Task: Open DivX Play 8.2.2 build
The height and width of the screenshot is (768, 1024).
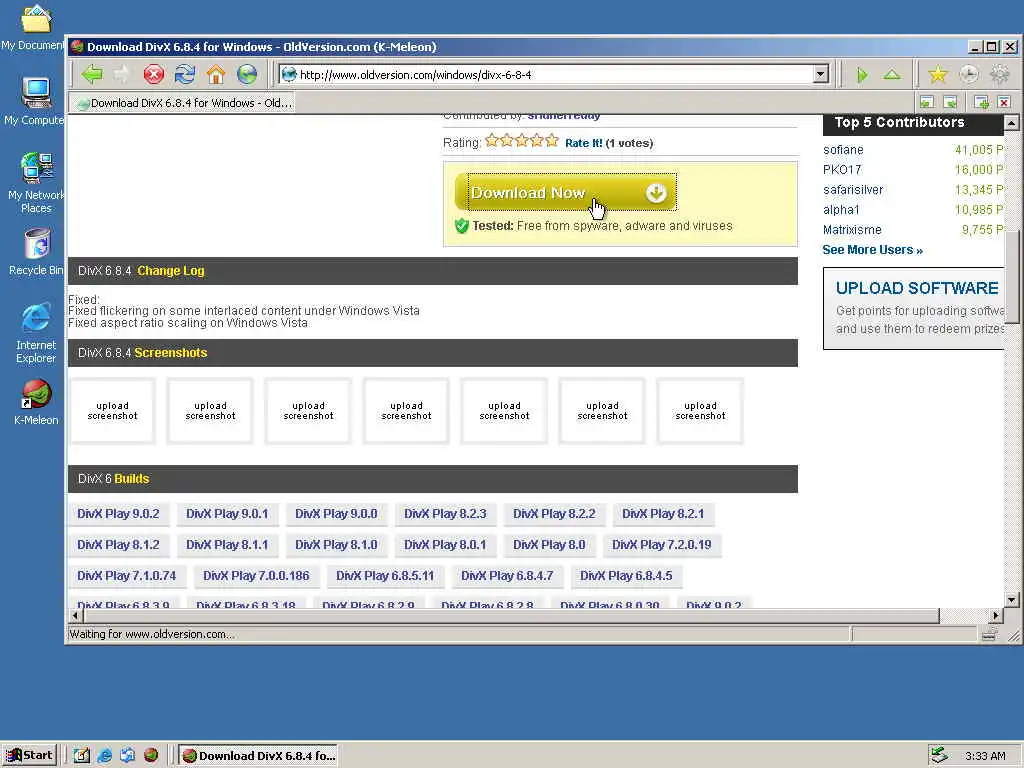Action: pyautogui.click(x=554, y=514)
